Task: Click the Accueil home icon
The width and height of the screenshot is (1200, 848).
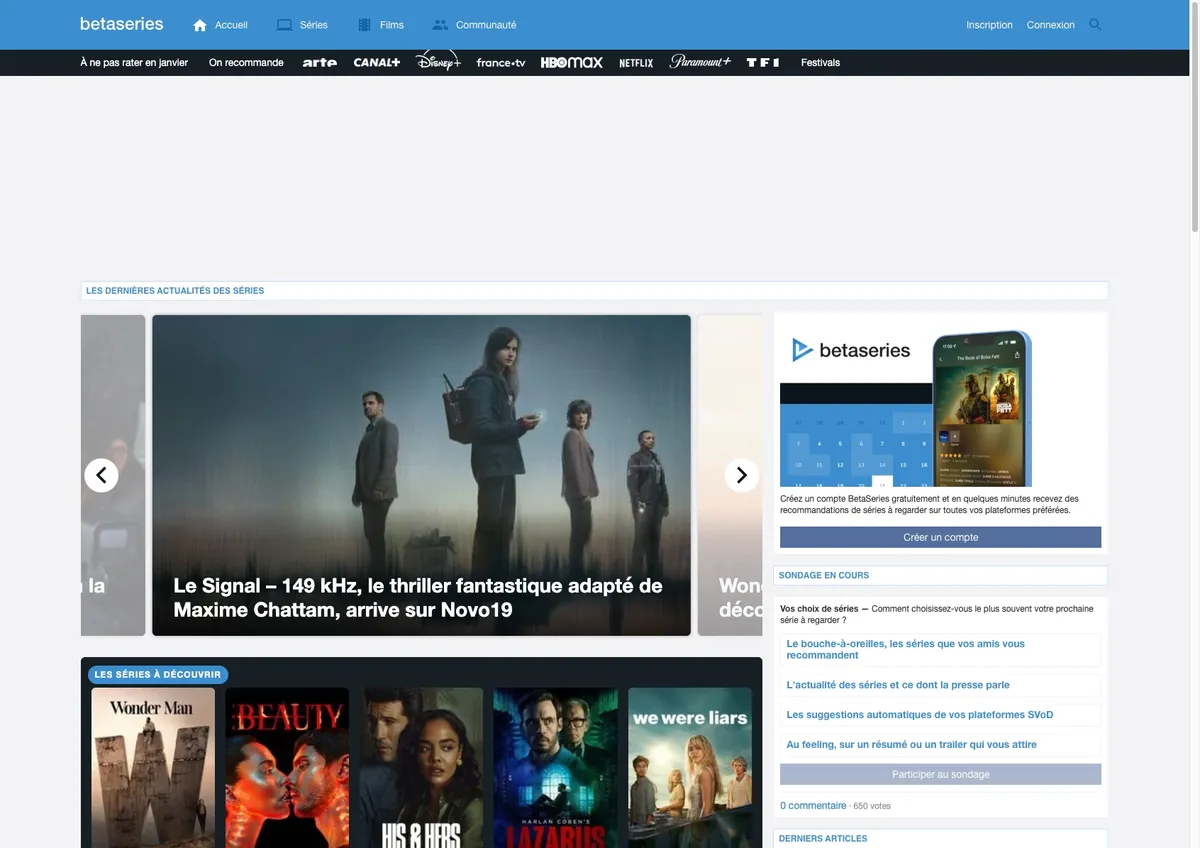Action: [x=200, y=25]
